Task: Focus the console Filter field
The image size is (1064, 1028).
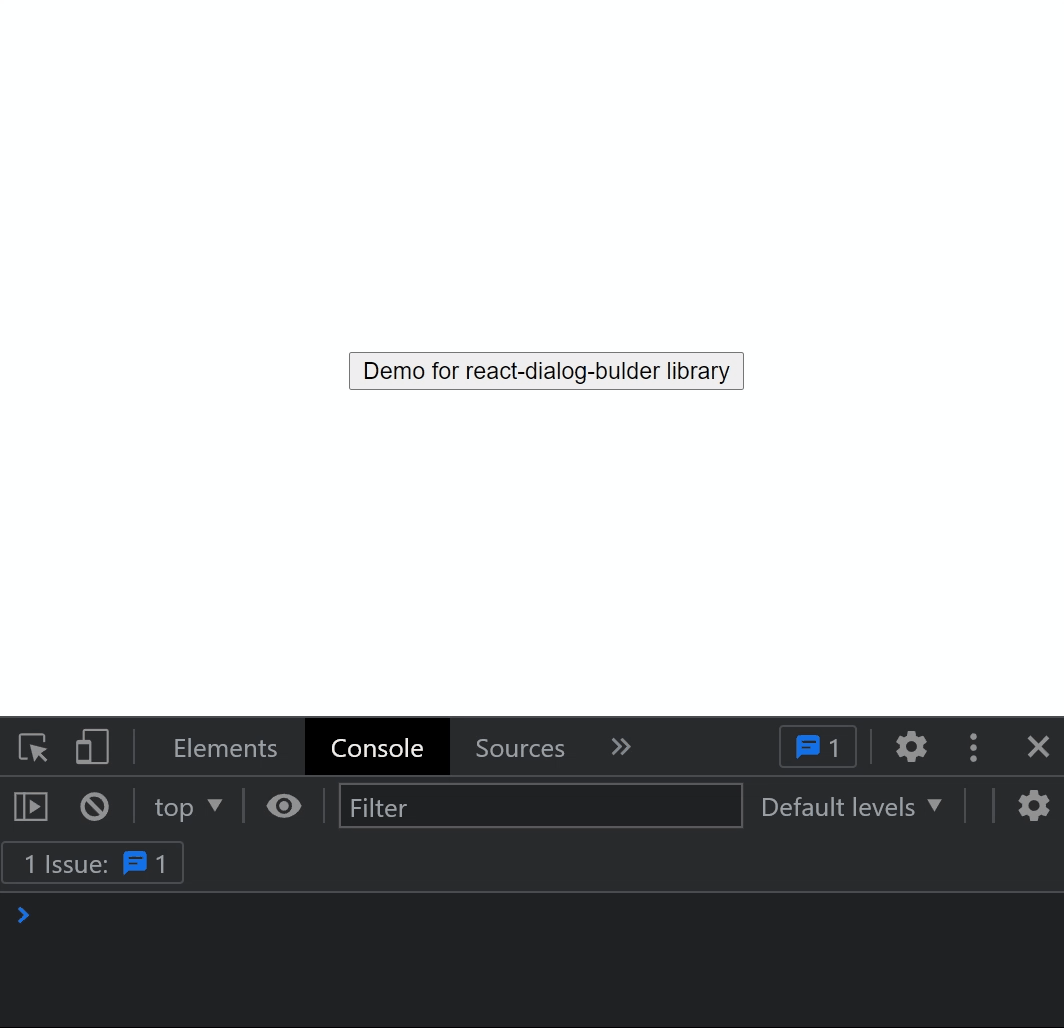Action: [541, 806]
